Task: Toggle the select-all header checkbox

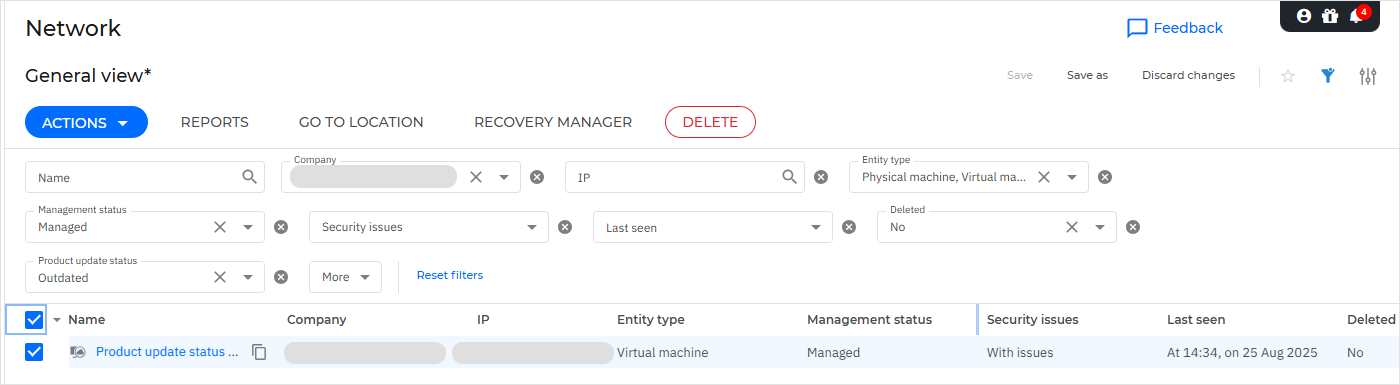Action: [34, 320]
